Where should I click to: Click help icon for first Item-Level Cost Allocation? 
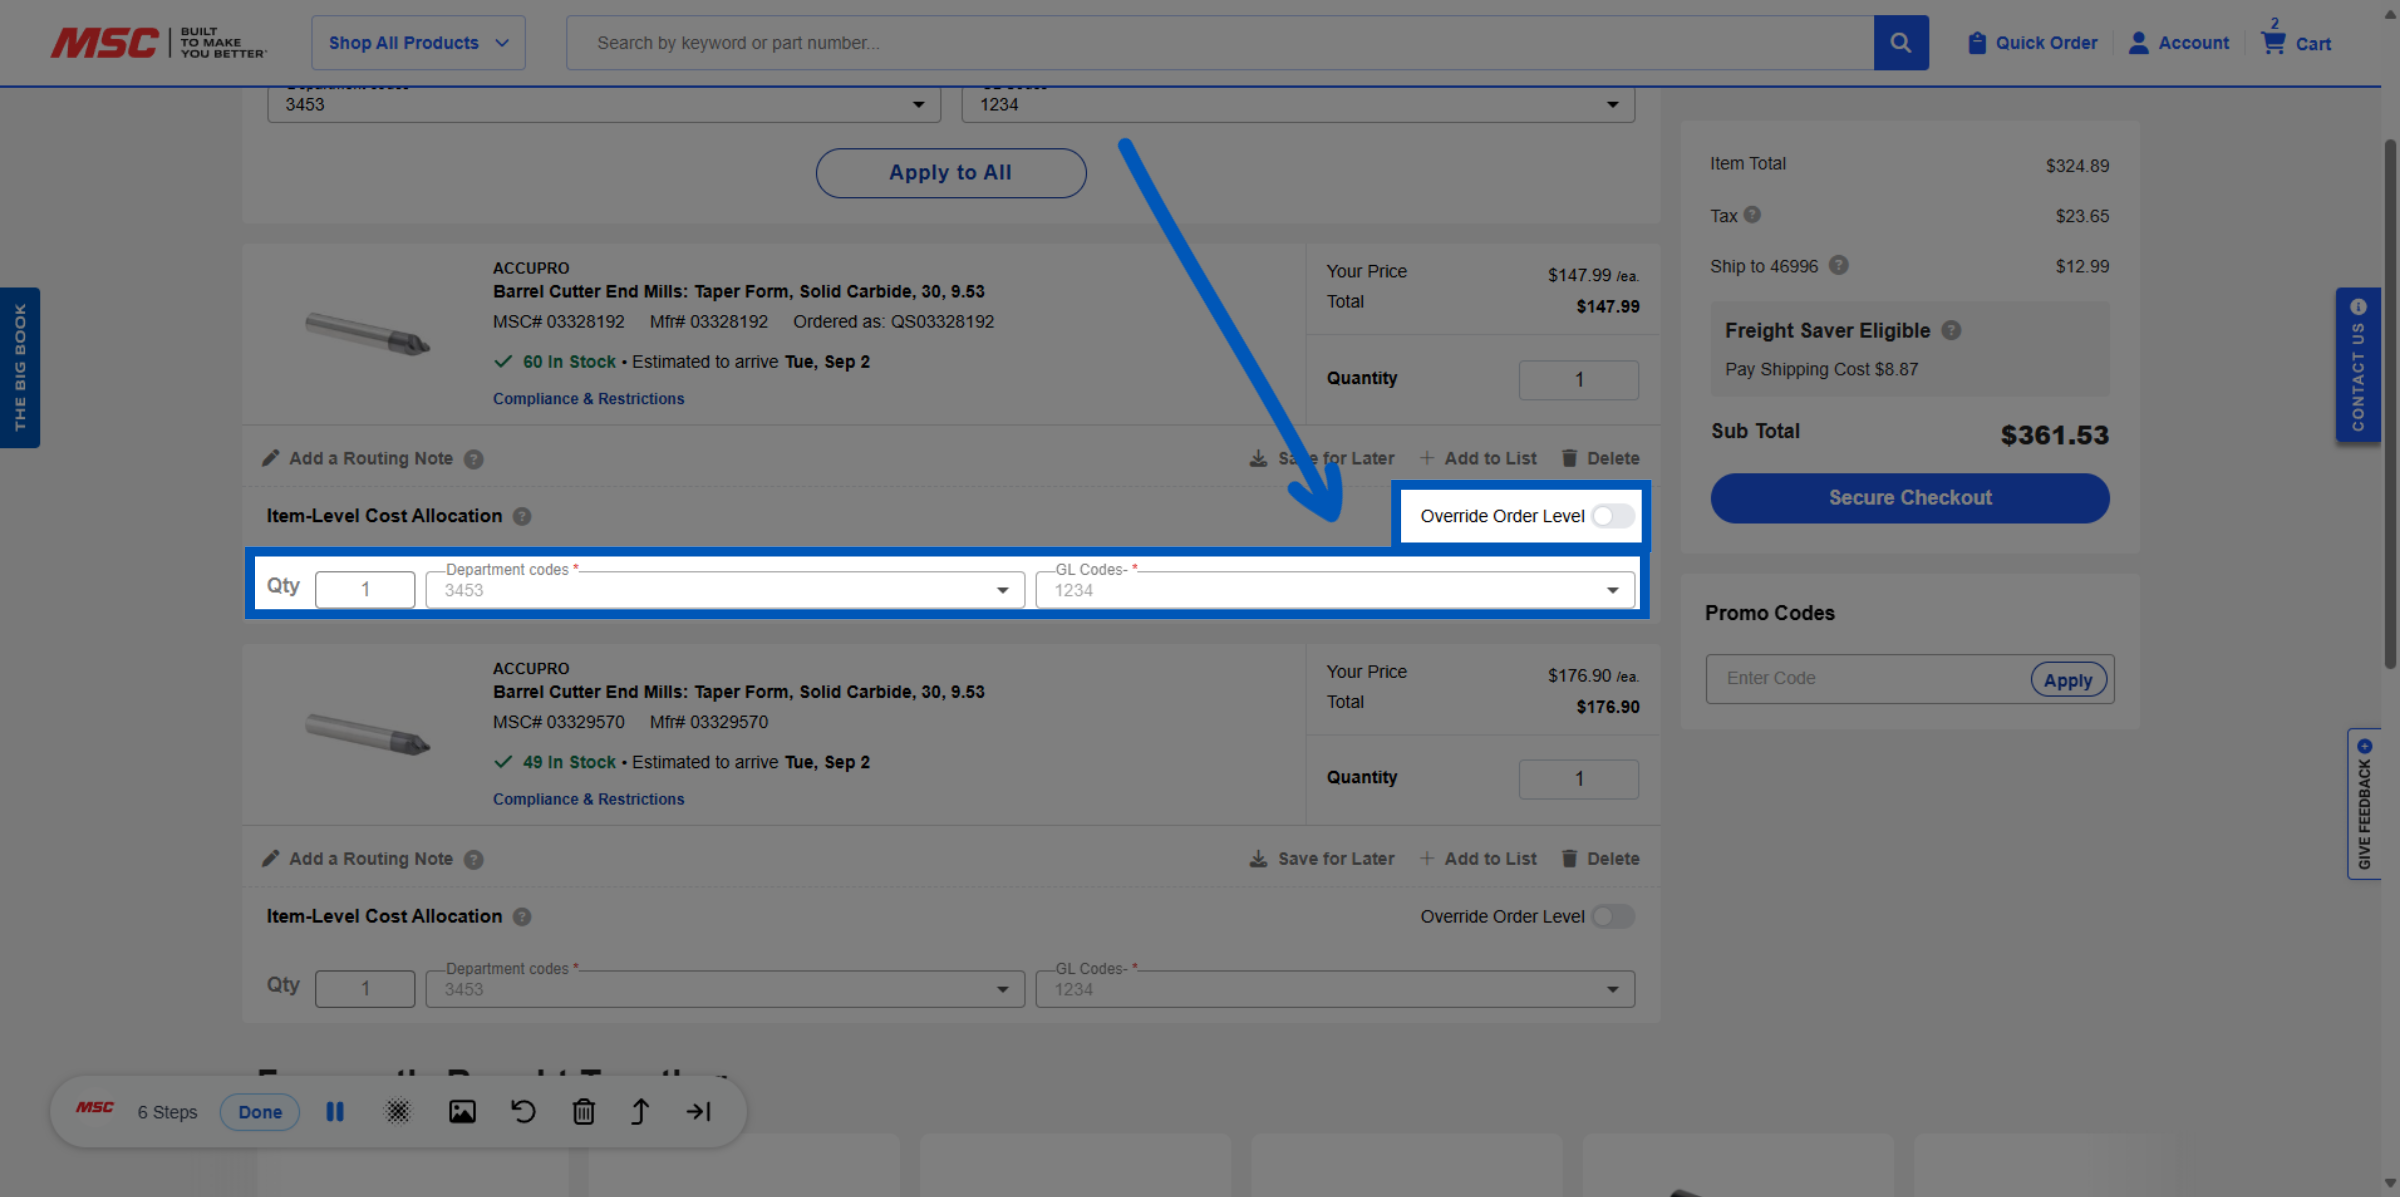(522, 516)
